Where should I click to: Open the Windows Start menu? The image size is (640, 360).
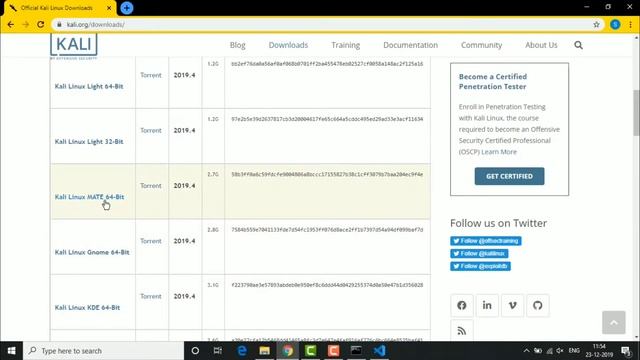pyautogui.click(x=11, y=351)
